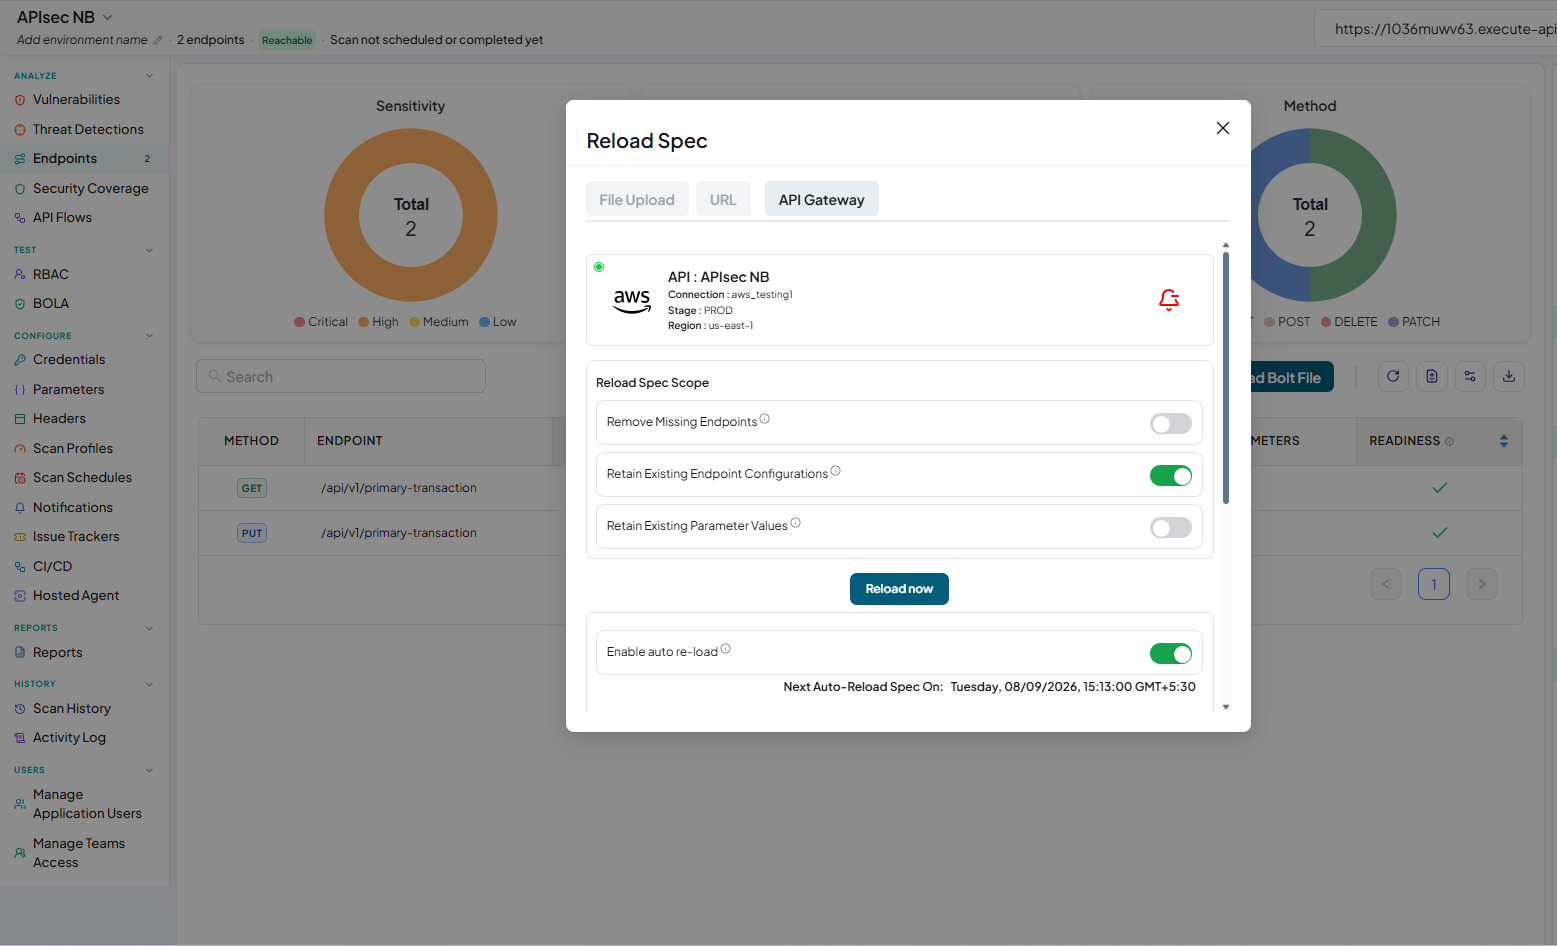This screenshot has height=946, width=1557.
Task: Open BOLA test page
Action: [50, 304]
